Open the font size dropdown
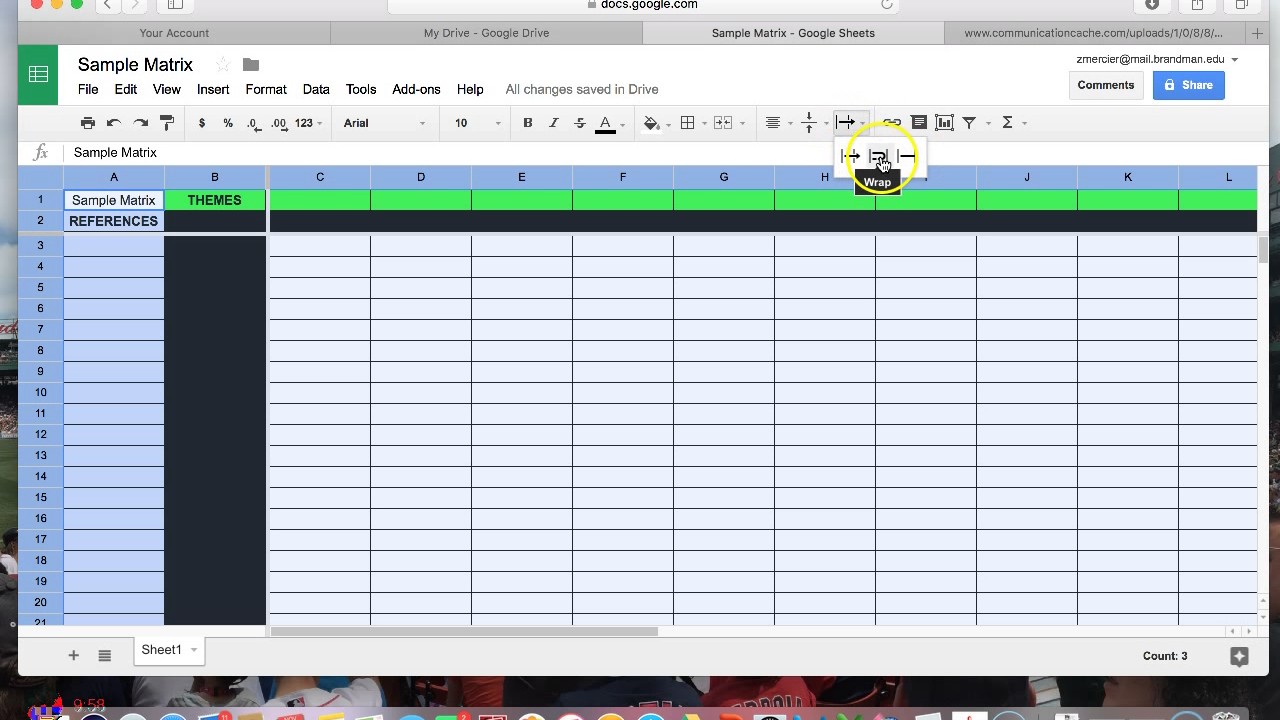 478,123
